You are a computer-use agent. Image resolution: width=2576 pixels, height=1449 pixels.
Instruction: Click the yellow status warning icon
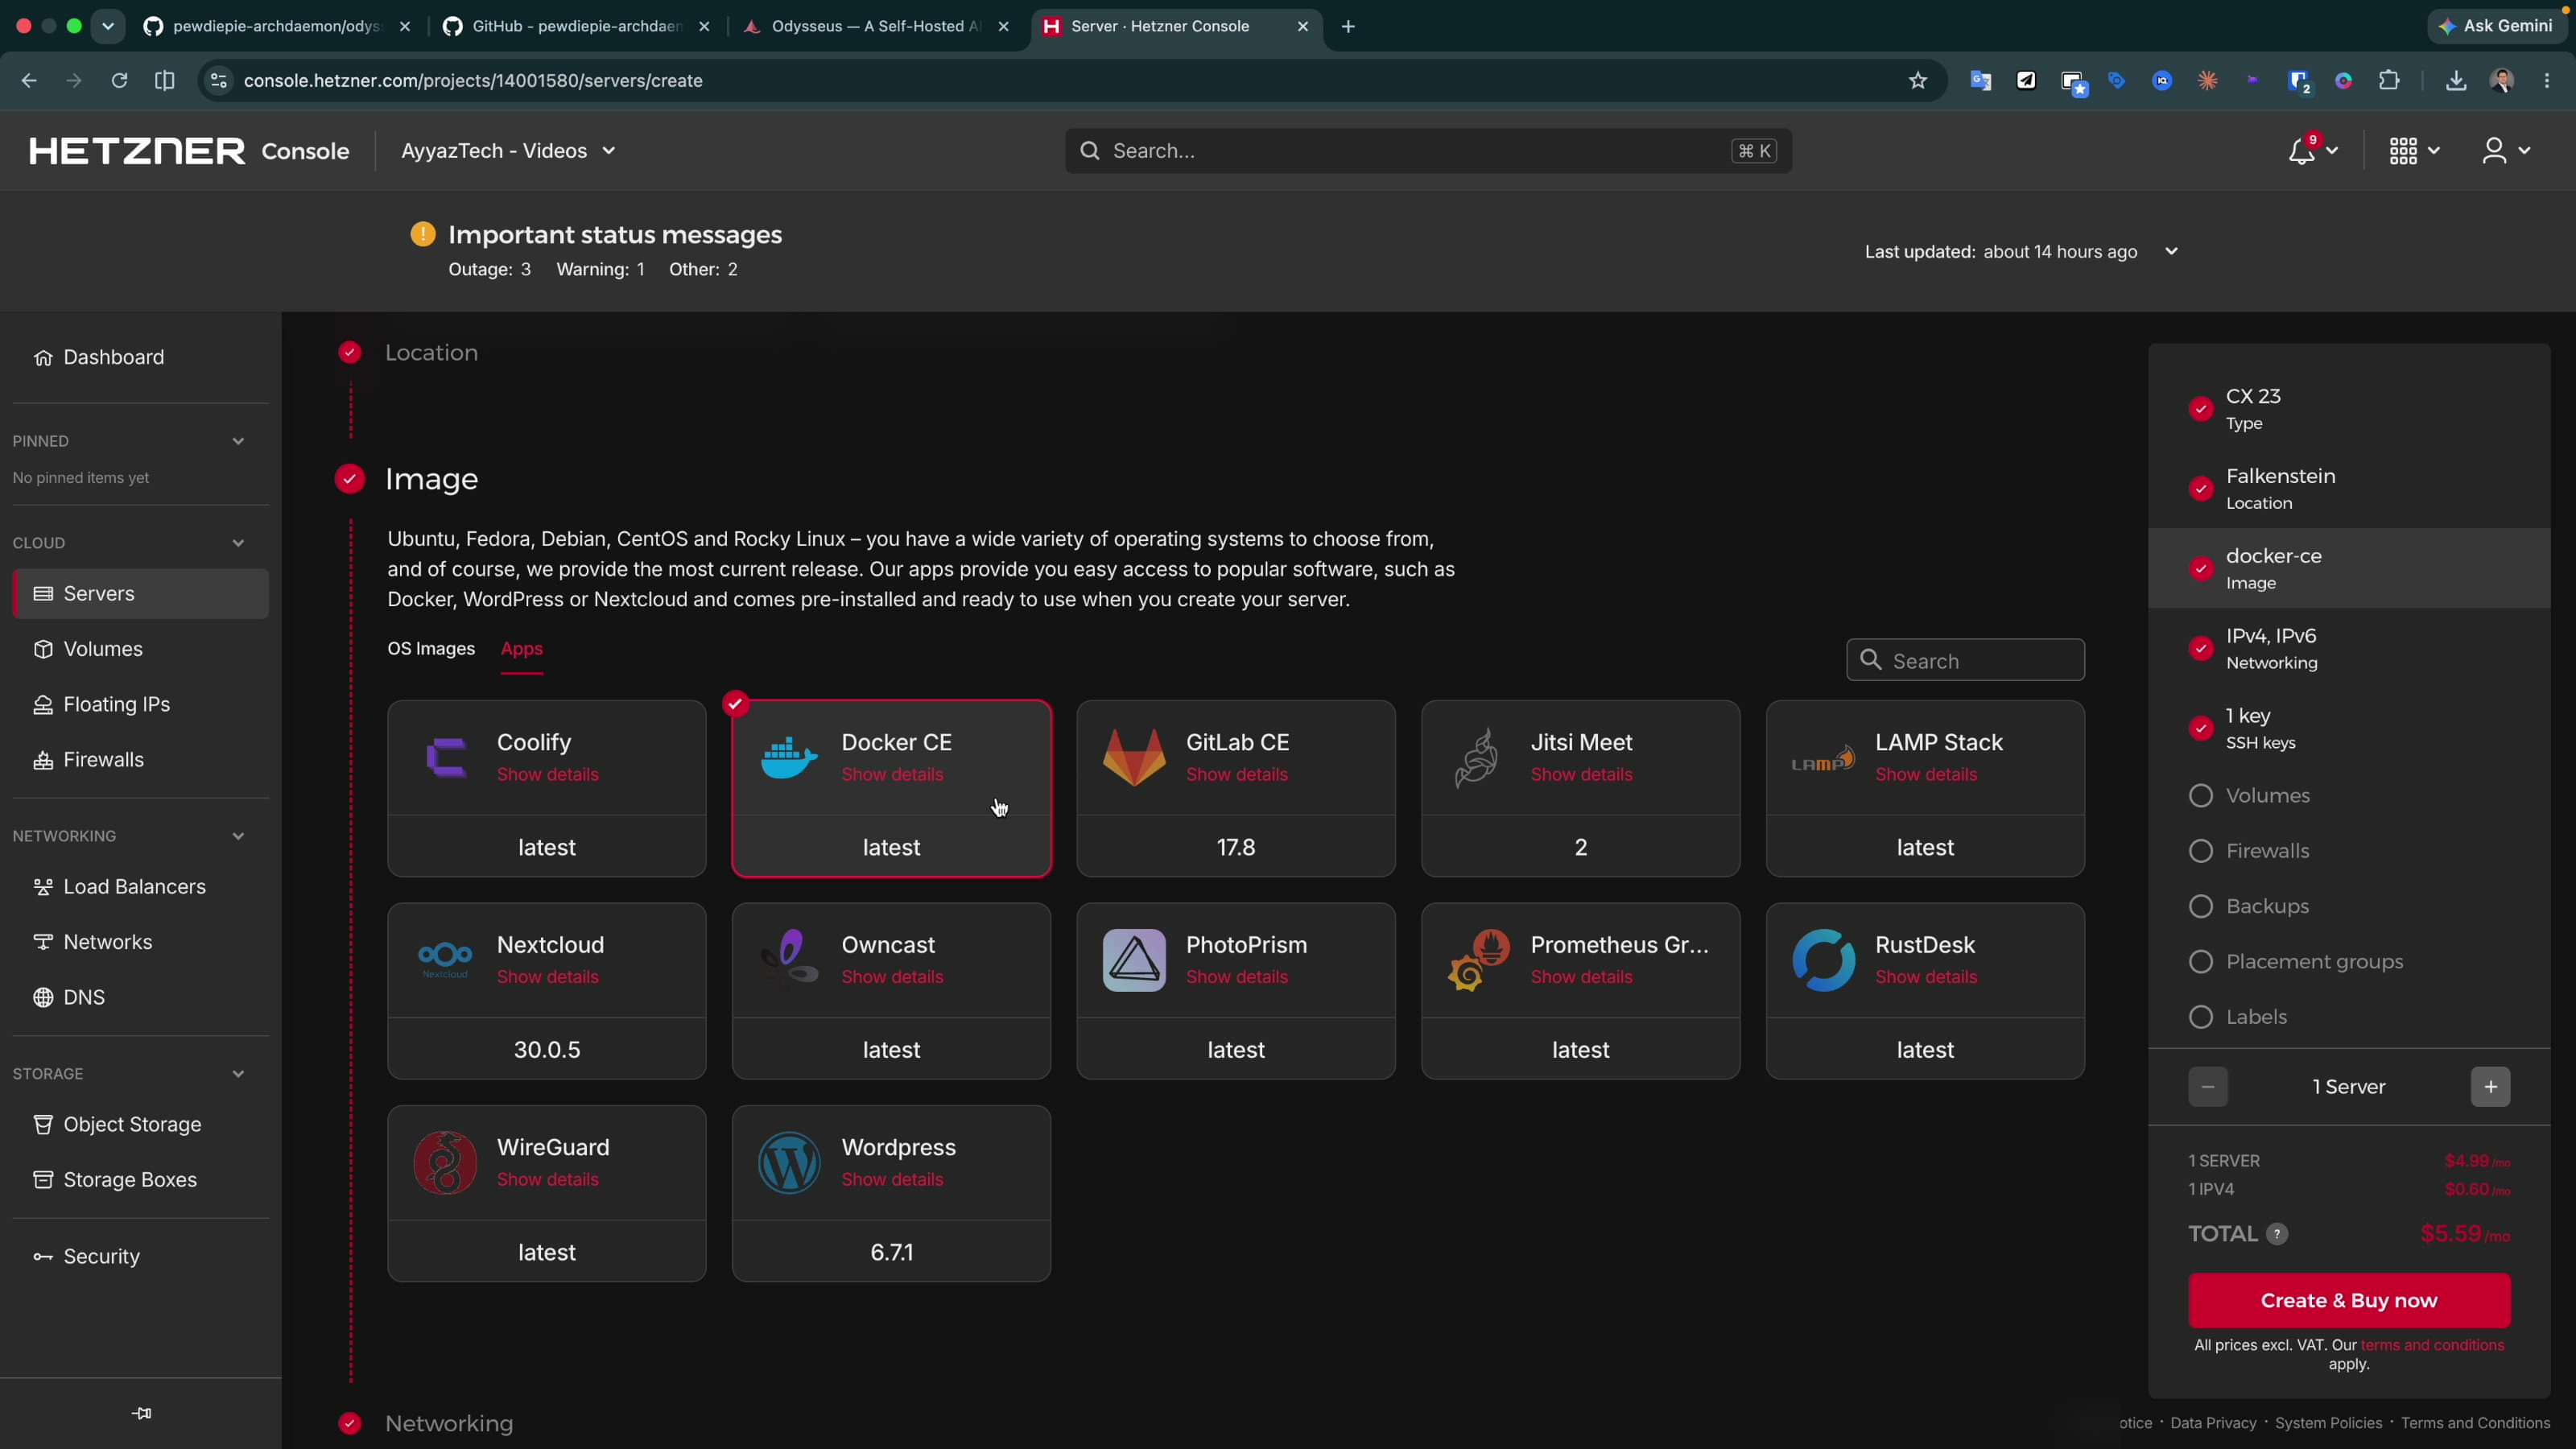point(423,234)
